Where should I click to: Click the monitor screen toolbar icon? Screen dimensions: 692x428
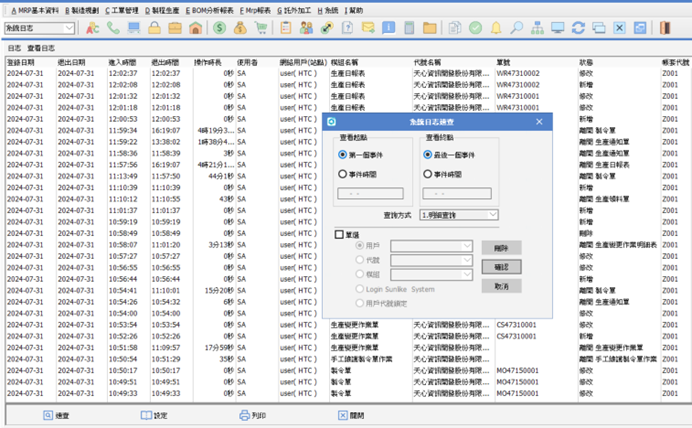[557, 28]
